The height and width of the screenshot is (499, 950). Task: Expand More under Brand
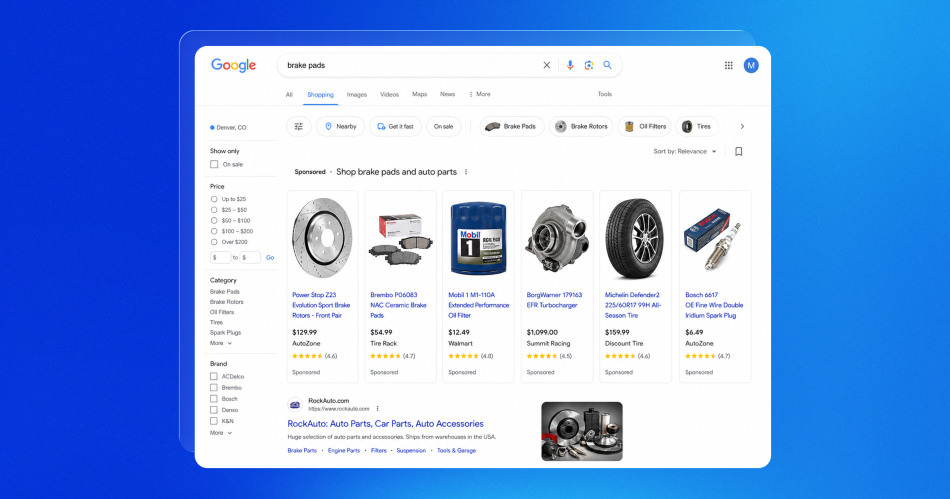coord(221,433)
